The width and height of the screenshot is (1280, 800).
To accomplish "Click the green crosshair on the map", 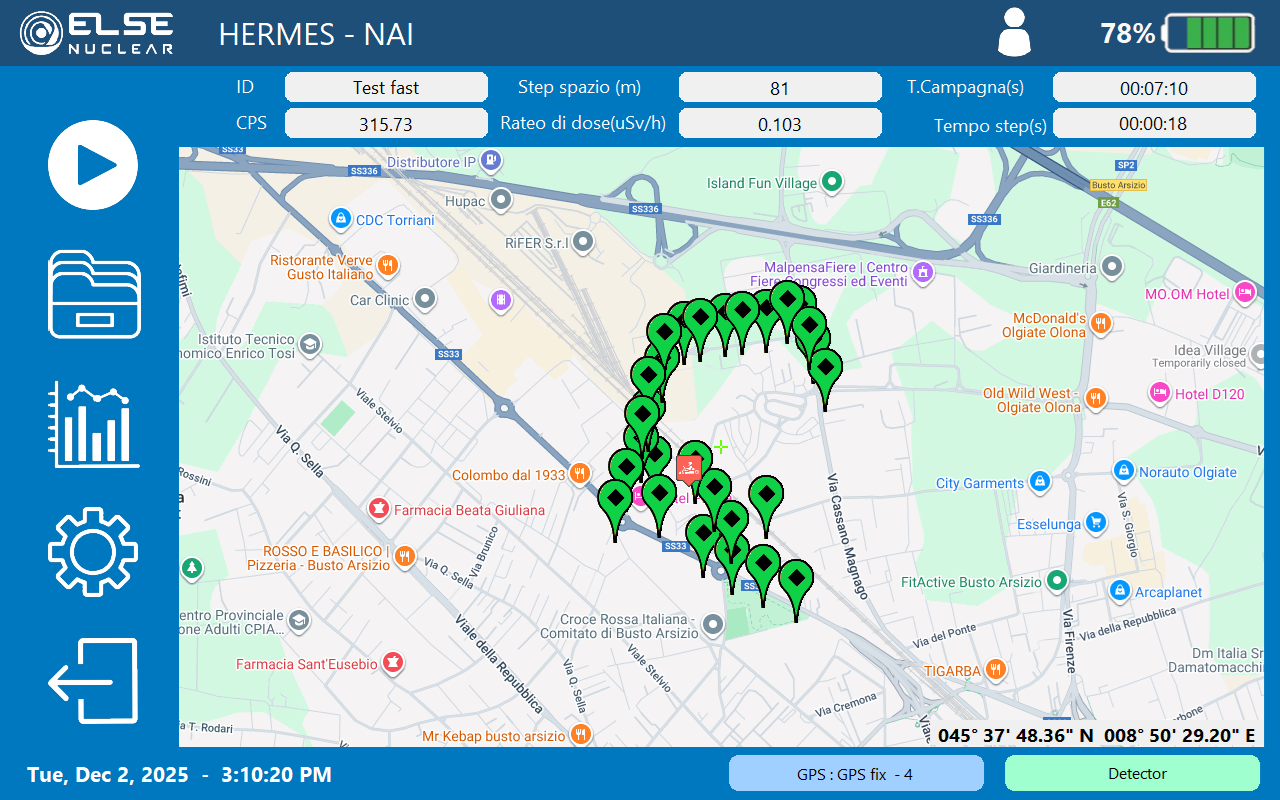I will pyautogui.click(x=720, y=447).
